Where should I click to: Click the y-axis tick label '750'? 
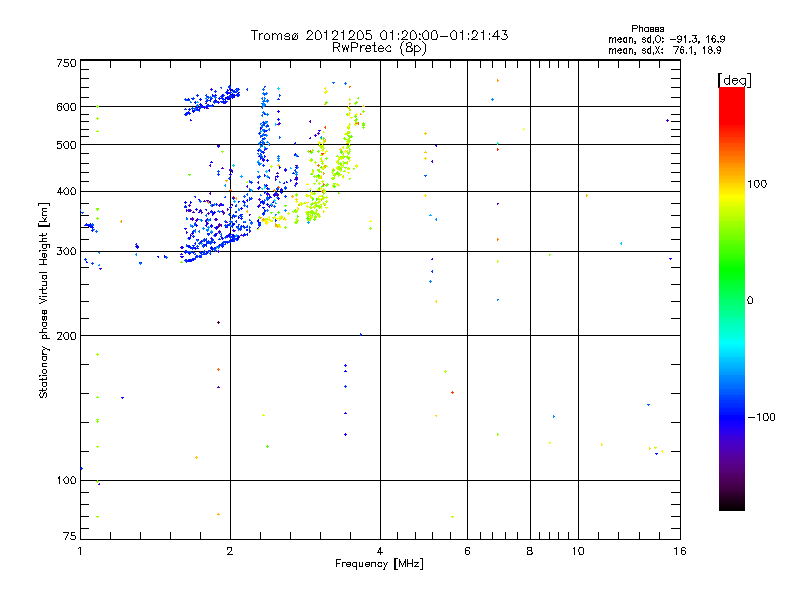click(66, 63)
